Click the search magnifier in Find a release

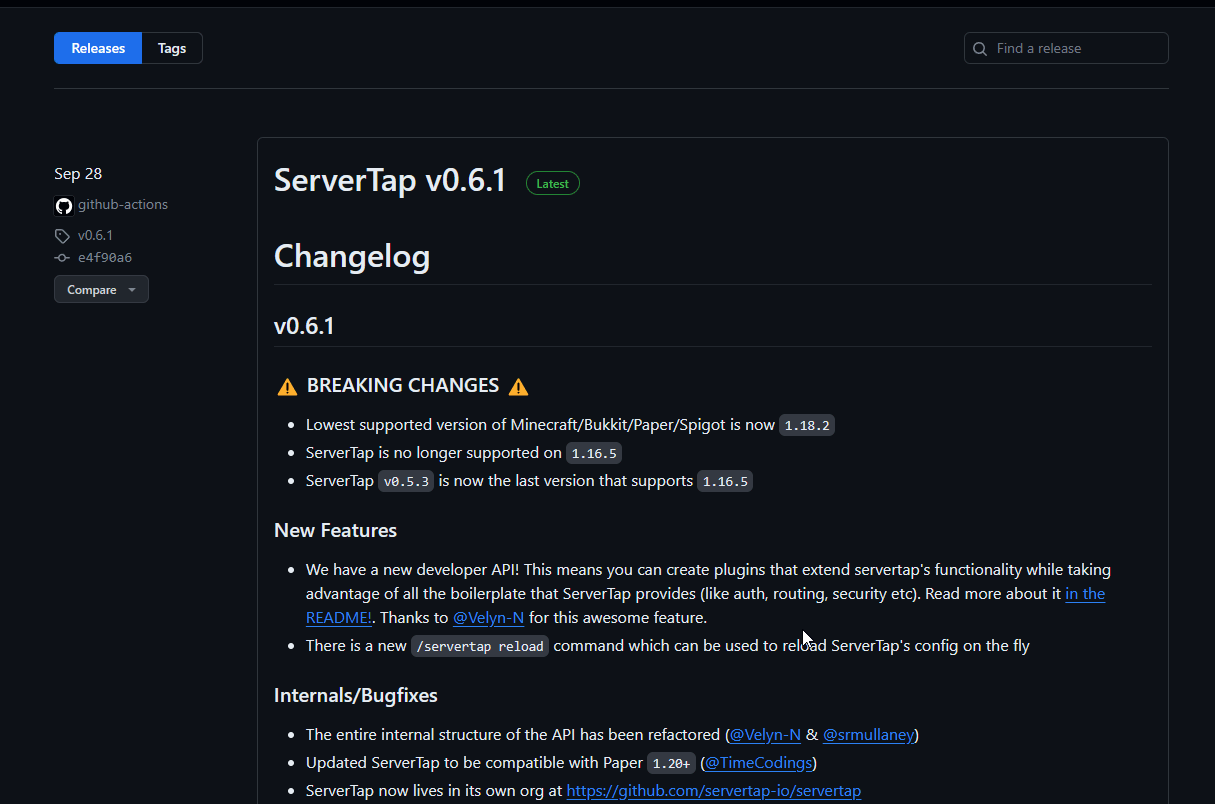pyautogui.click(x=979, y=48)
